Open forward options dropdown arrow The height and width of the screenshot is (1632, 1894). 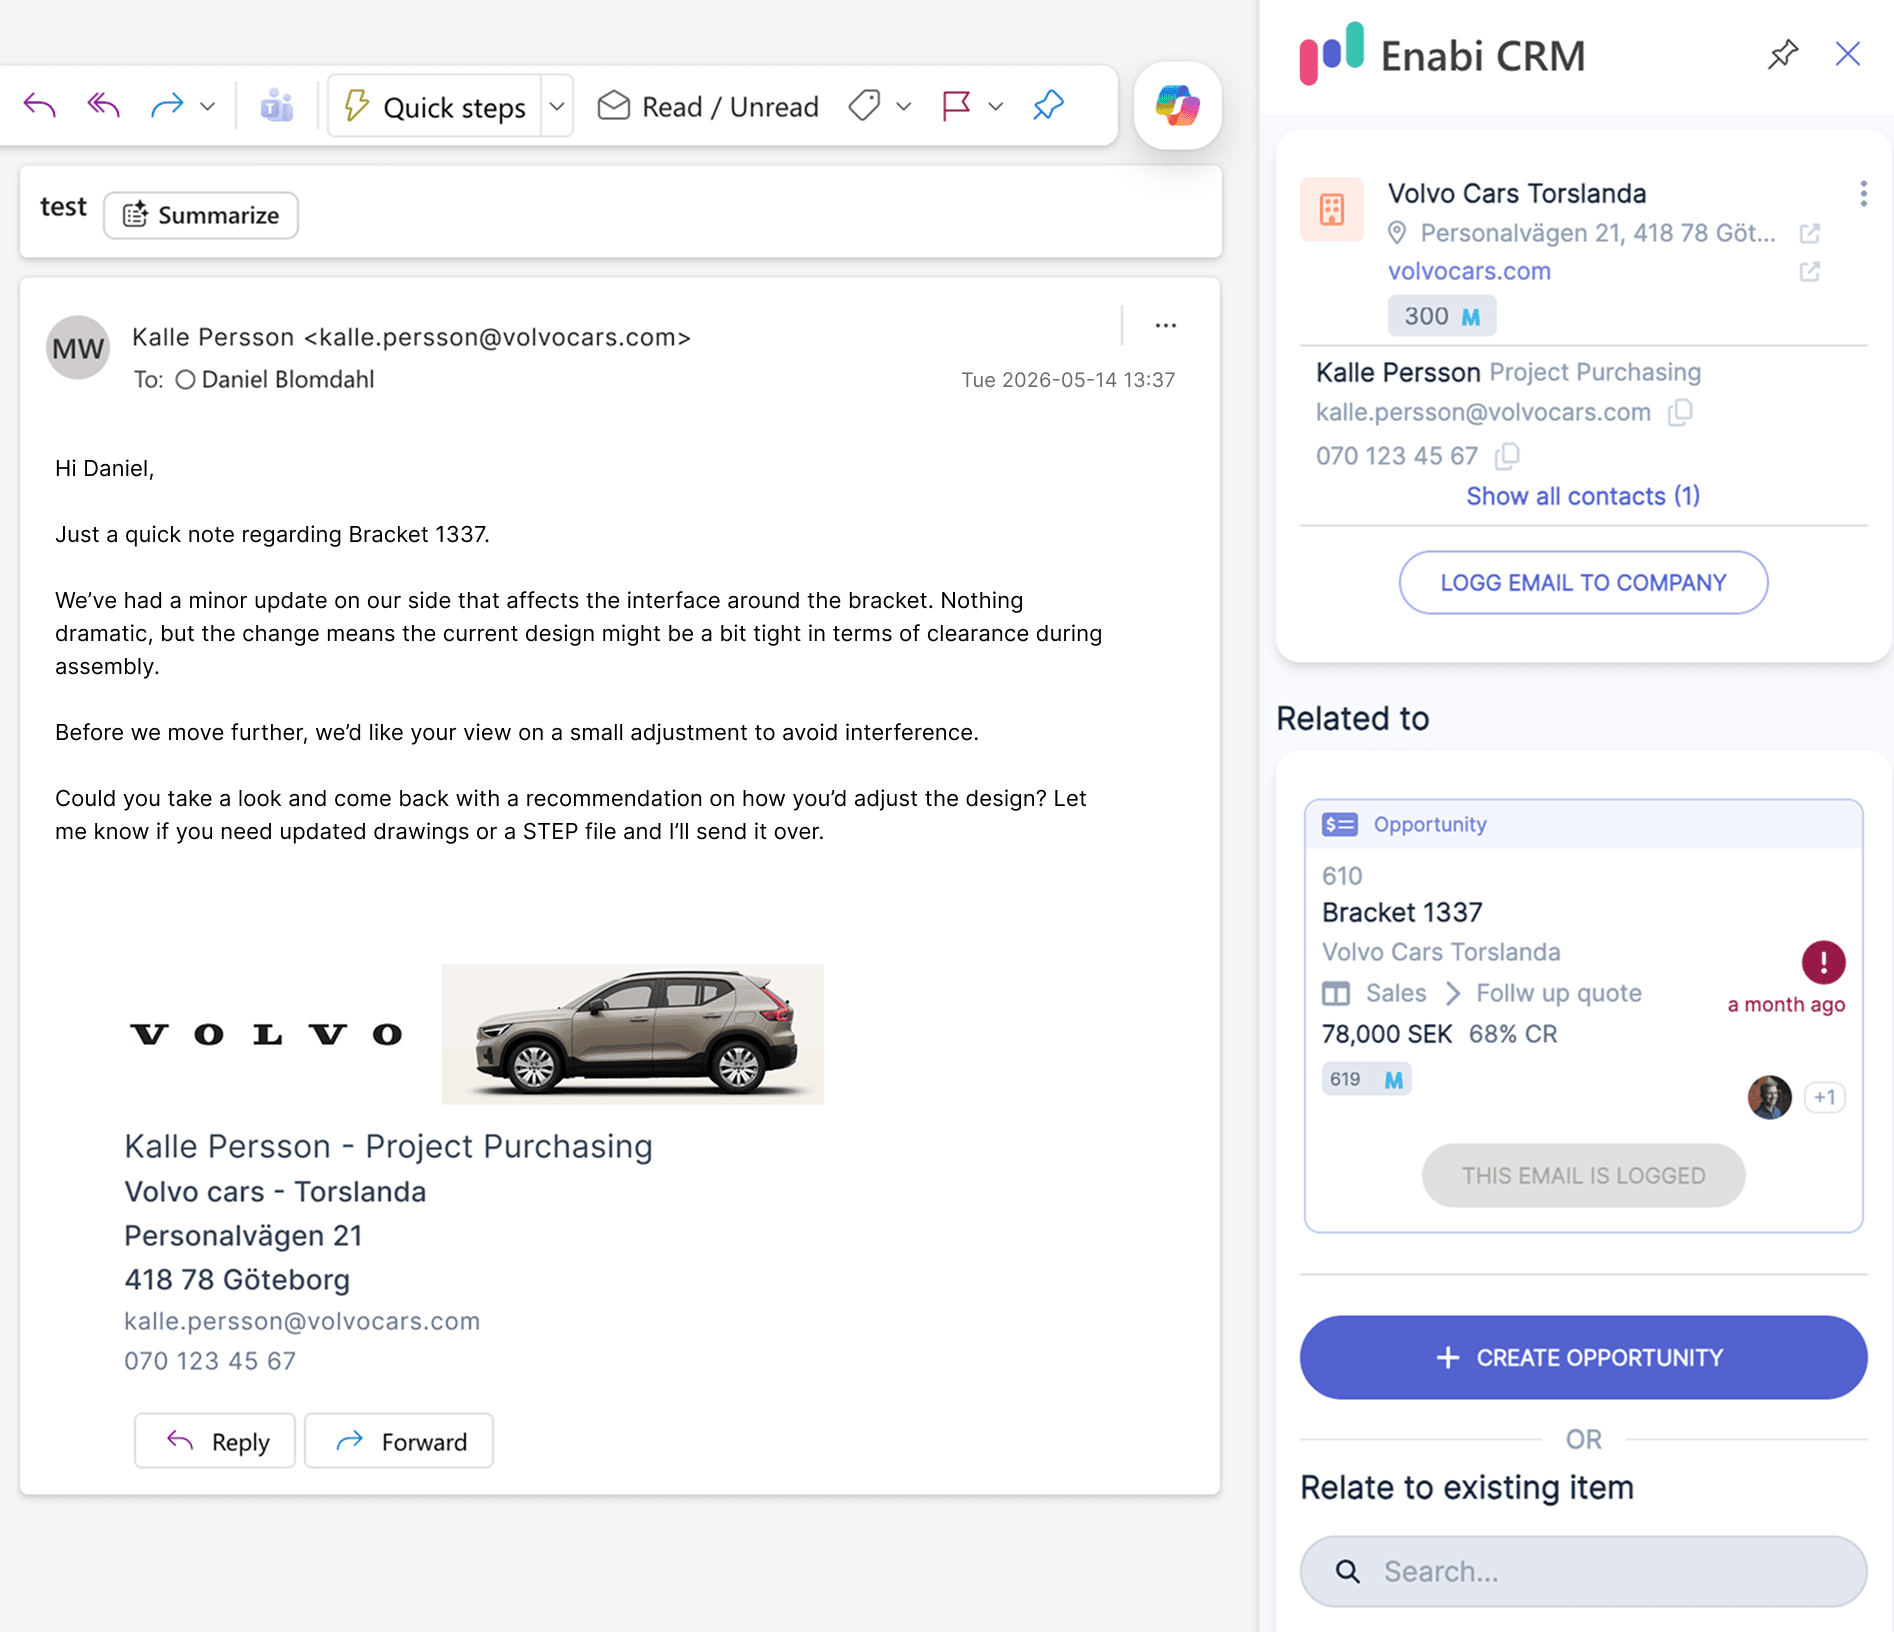coord(208,106)
